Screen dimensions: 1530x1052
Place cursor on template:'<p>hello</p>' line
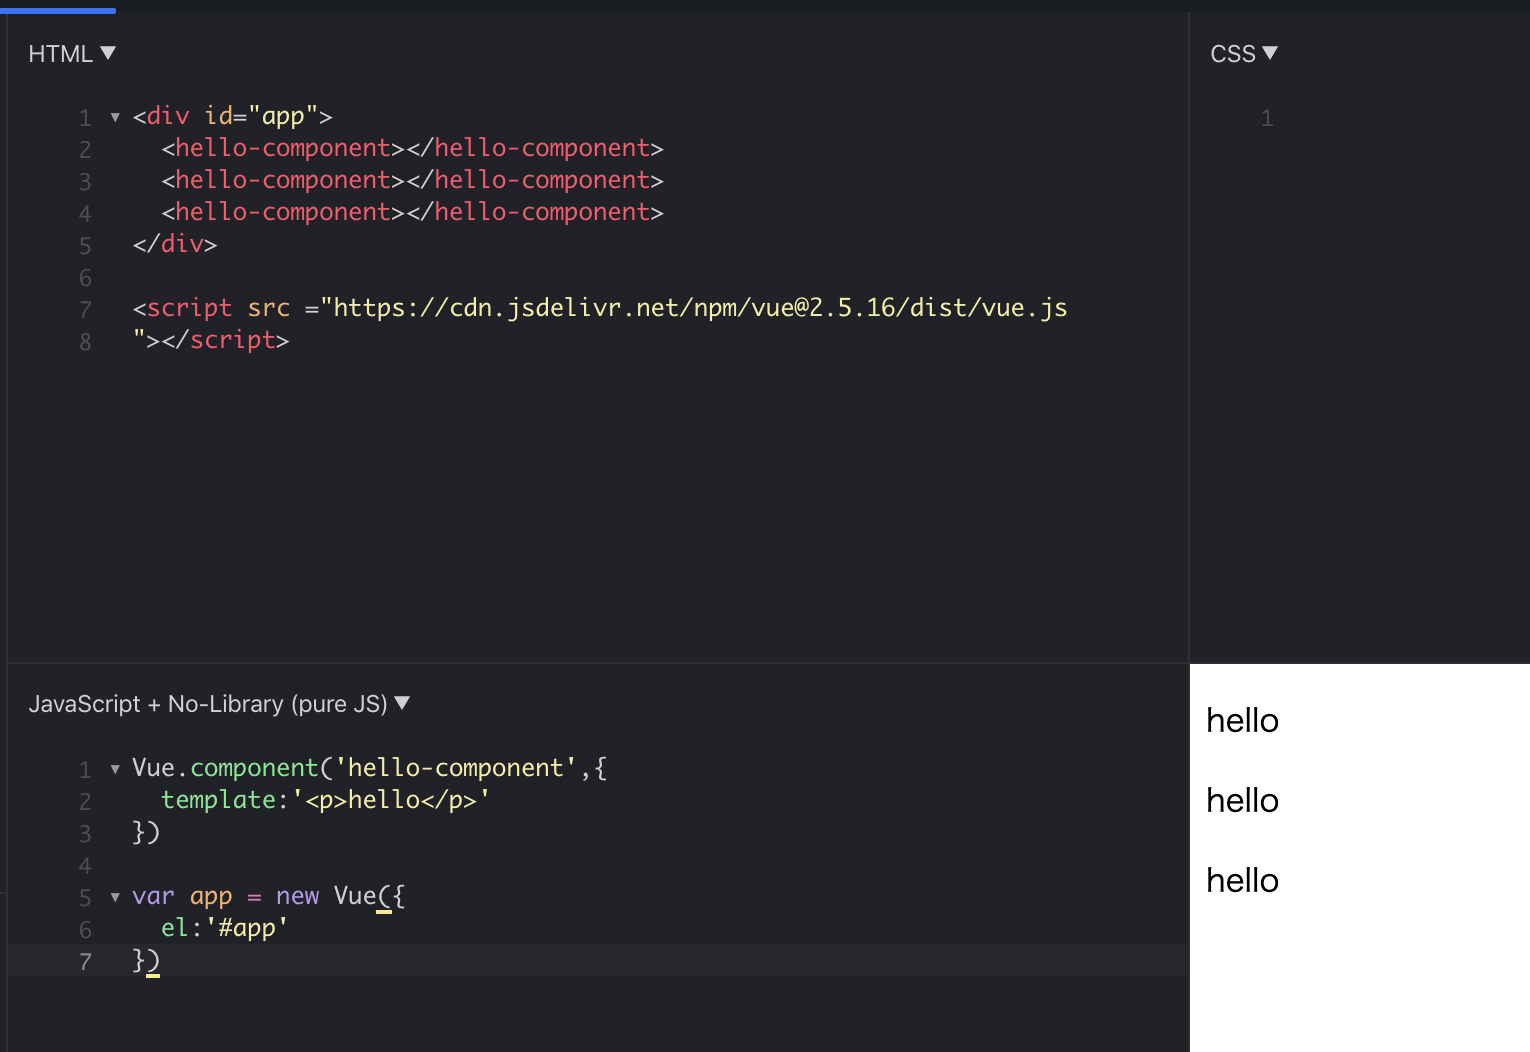pyautogui.click(x=324, y=799)
